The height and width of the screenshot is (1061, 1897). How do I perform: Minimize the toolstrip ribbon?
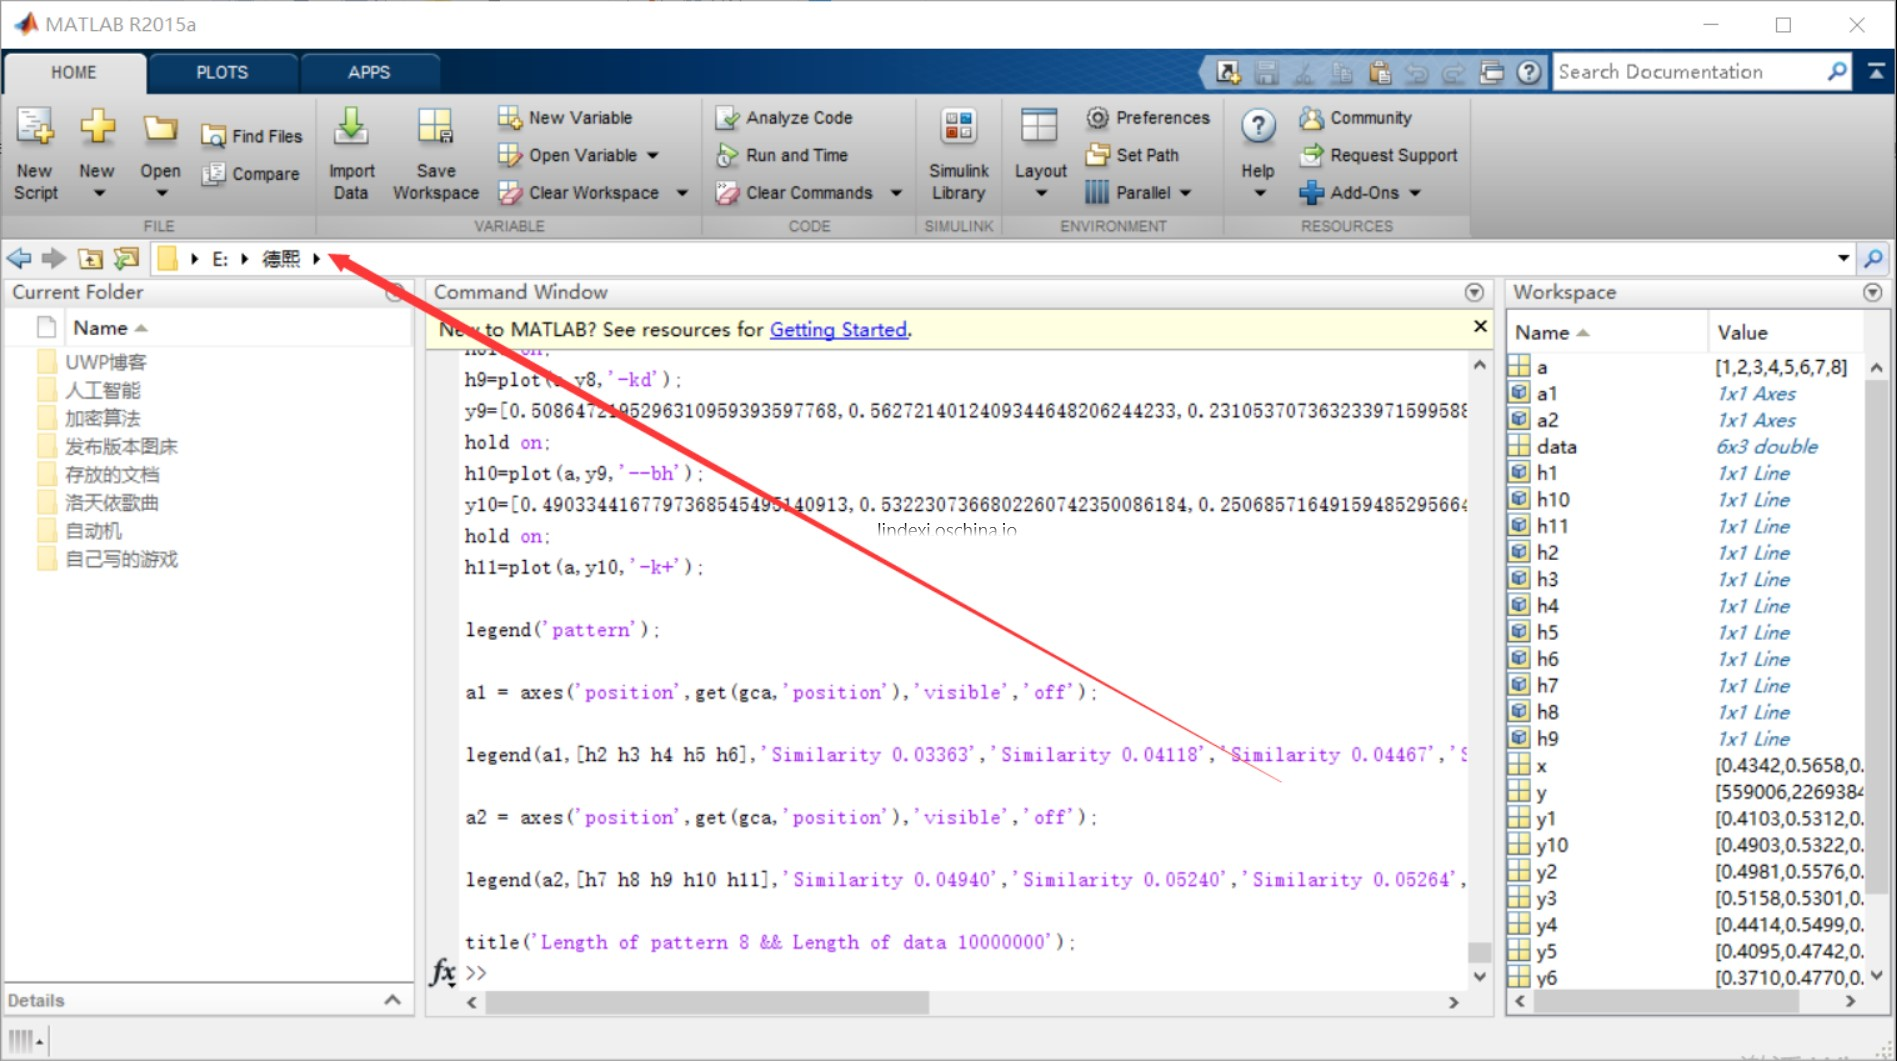point(1876,72)
